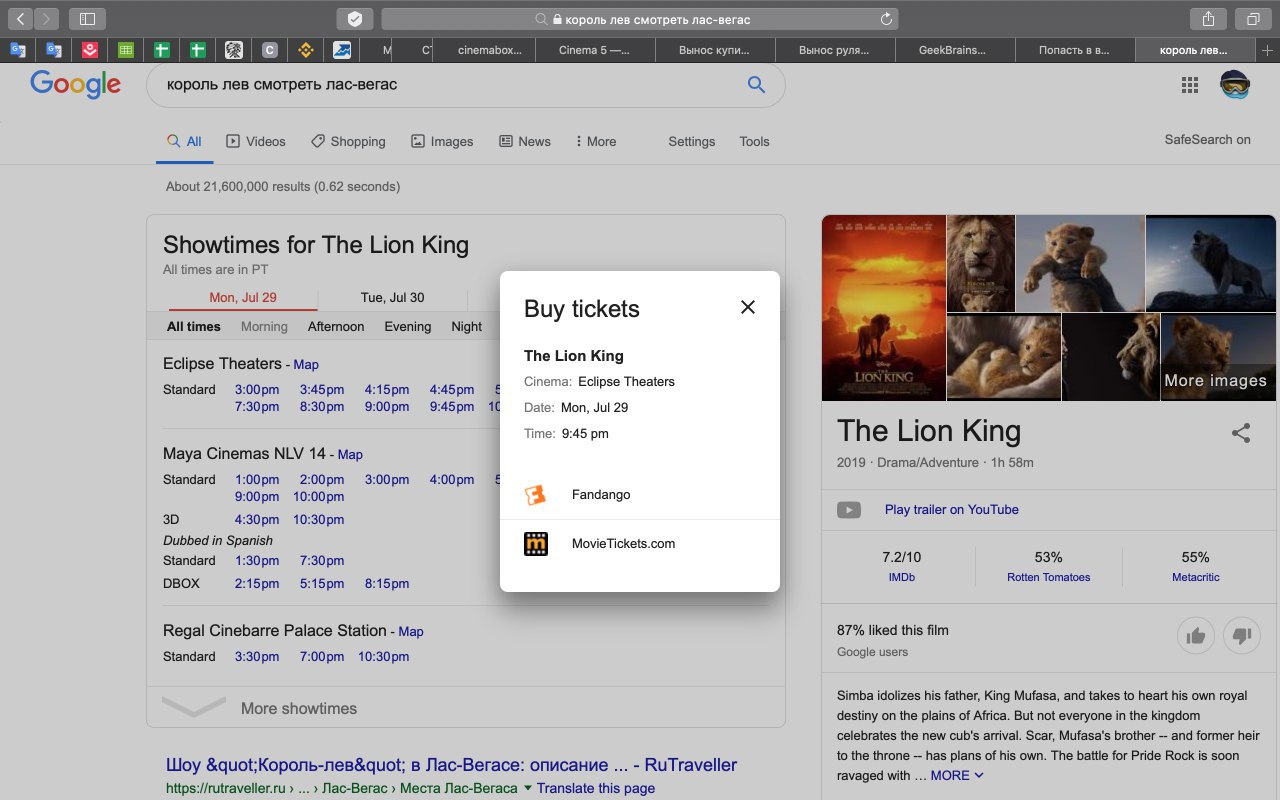This screenshot has height=800, width=1280.
Task: Switch to the red Pocket pinned tab
Action: 90,50
